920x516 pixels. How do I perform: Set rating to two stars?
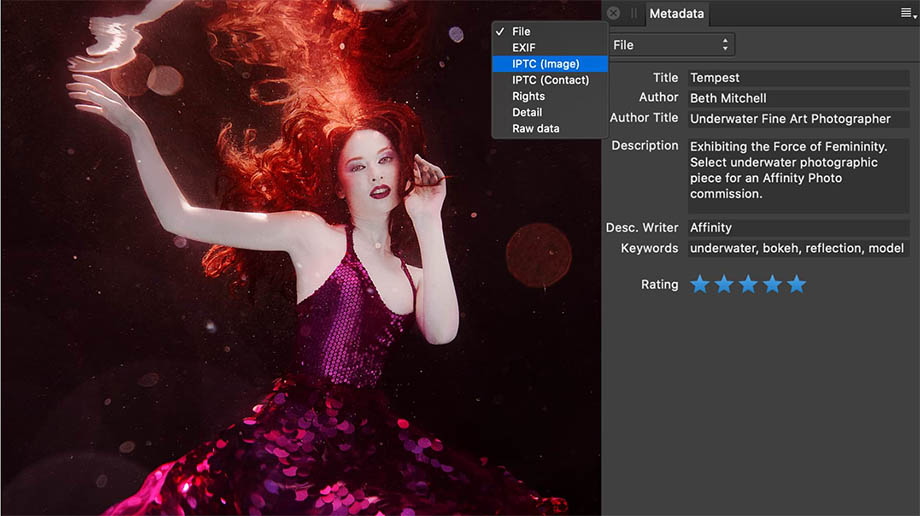[724, 285]
